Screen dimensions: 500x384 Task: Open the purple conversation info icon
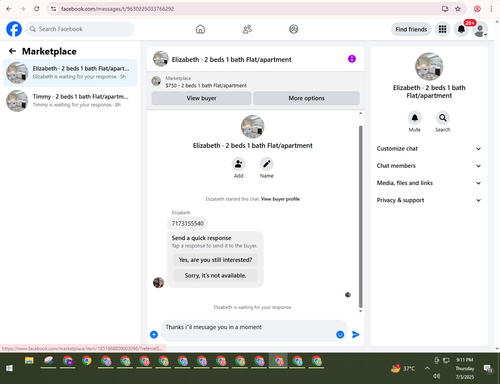(352, 59)
